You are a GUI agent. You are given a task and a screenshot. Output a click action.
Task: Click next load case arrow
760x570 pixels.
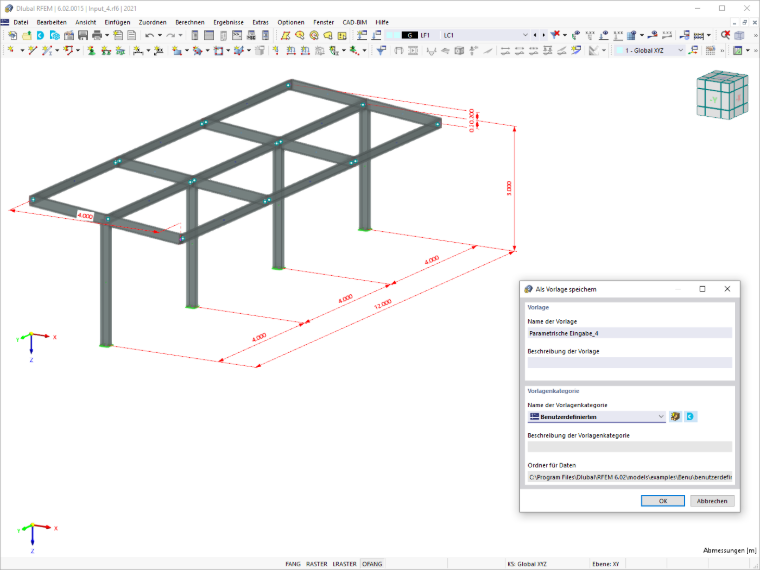543,35
